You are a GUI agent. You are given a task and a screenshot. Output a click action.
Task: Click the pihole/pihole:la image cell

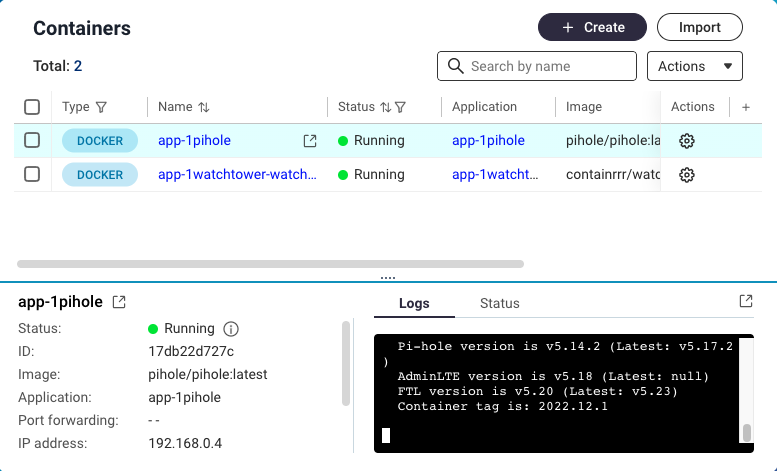click(x=613, y=141)
